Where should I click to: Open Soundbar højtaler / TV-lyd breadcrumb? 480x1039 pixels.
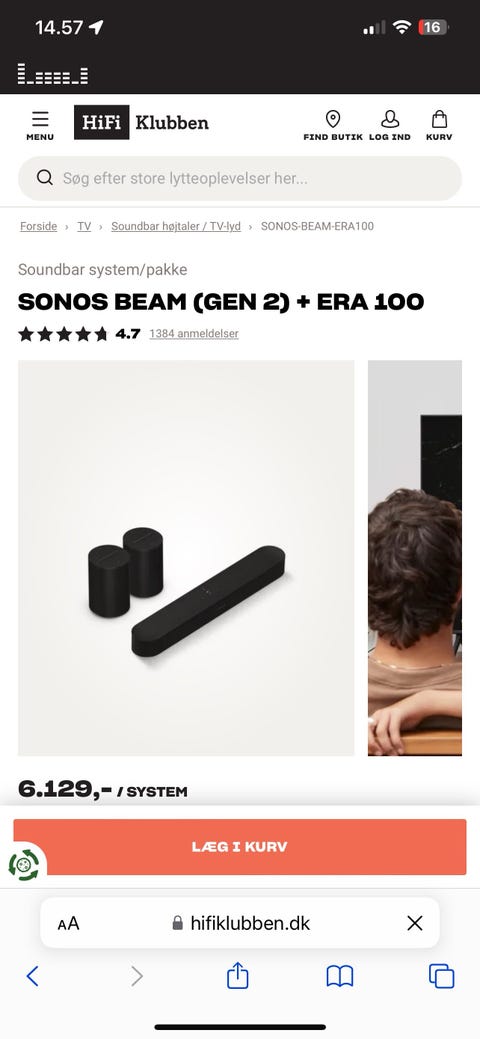pyautogui.click(x=176, y=227)
